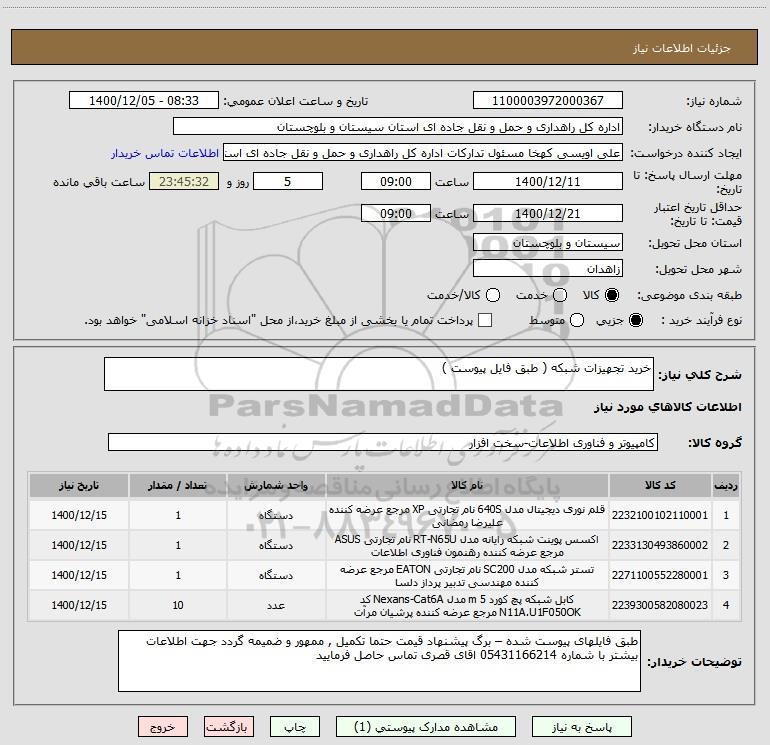This screenshot has height=745, width=770.
Task: Click the price validity hour 09:00 field
Action: (x=396, y=214)
